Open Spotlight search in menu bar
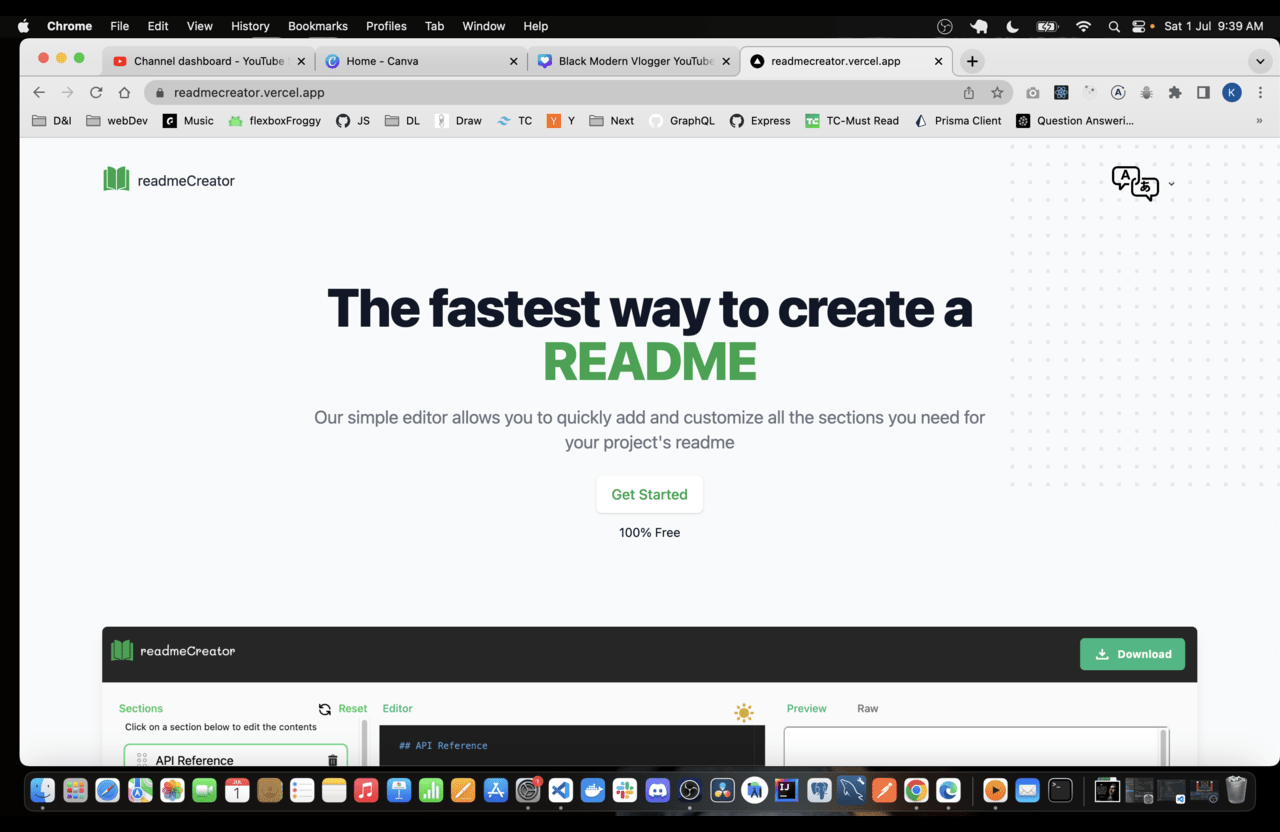Viewport: 1280px width, 832px height. 1114,26
